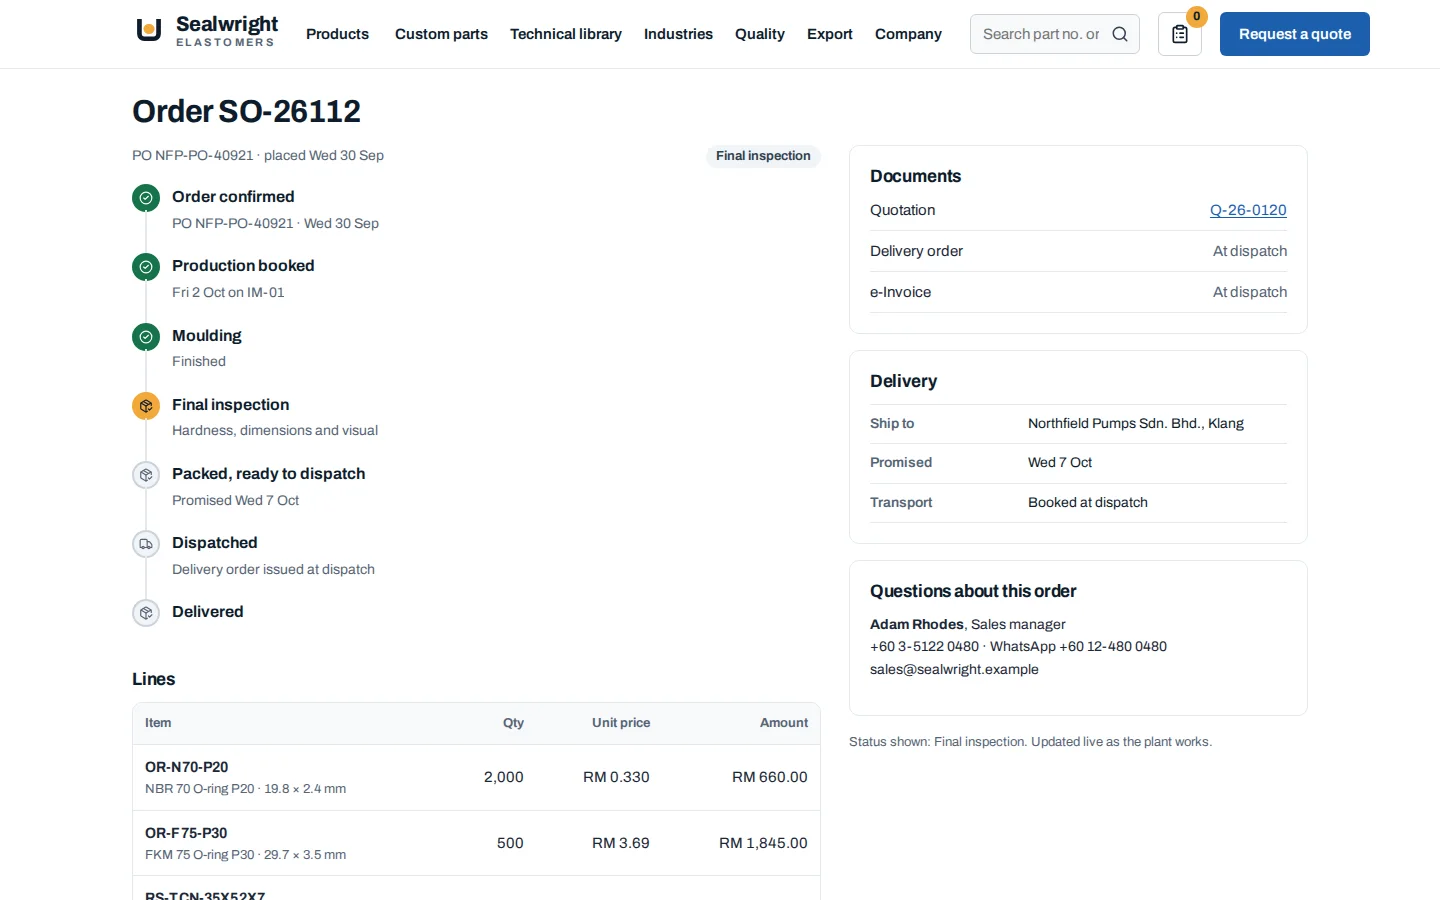The image size is (1440, 900).
Task: Go to Technical library
Action: [x=566, y=34]
